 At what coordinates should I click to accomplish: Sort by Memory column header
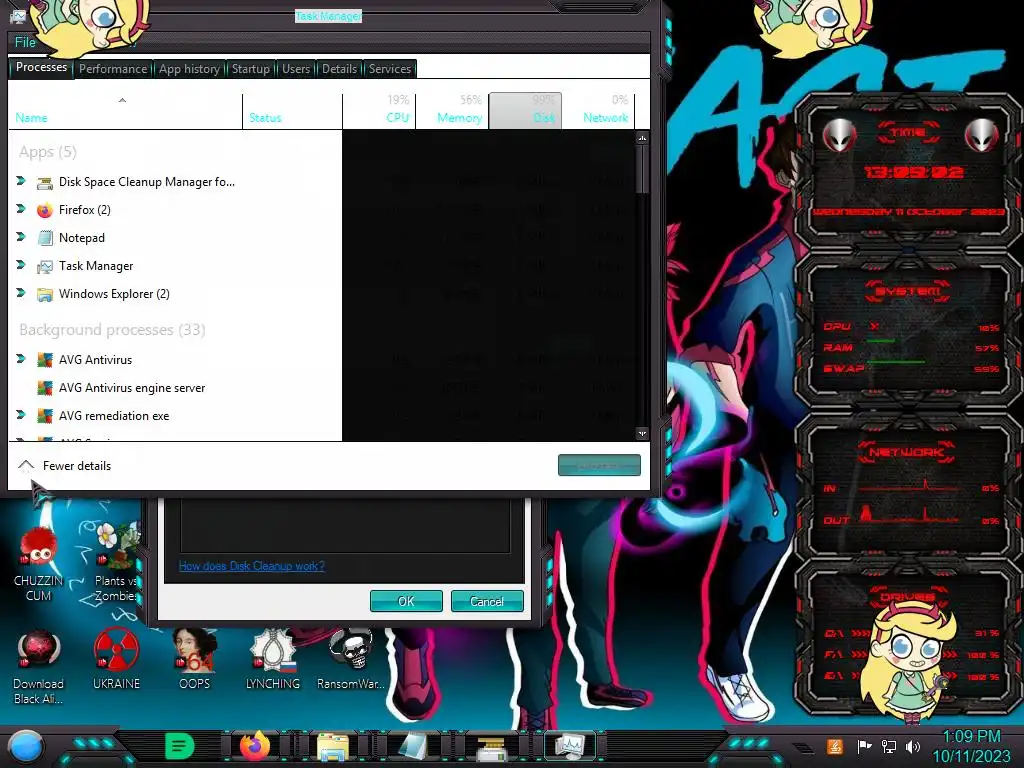452,111
